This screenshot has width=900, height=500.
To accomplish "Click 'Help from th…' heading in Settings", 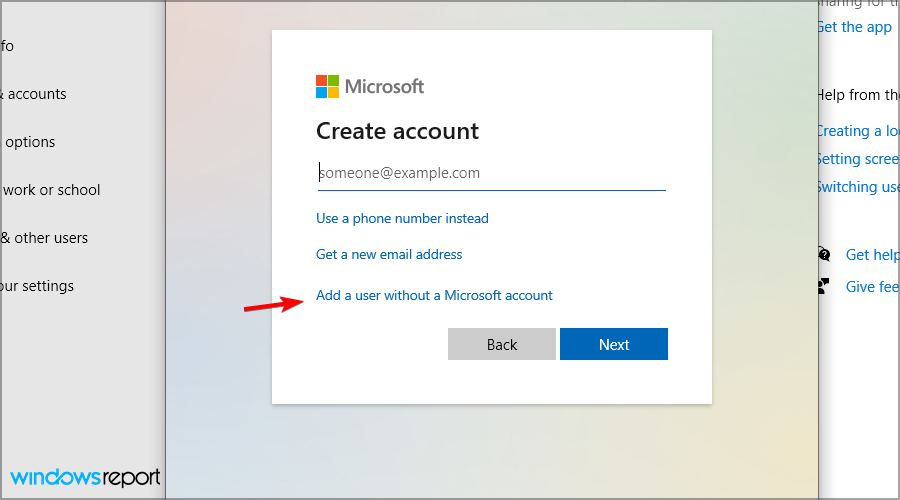I will tap(859, 95).
